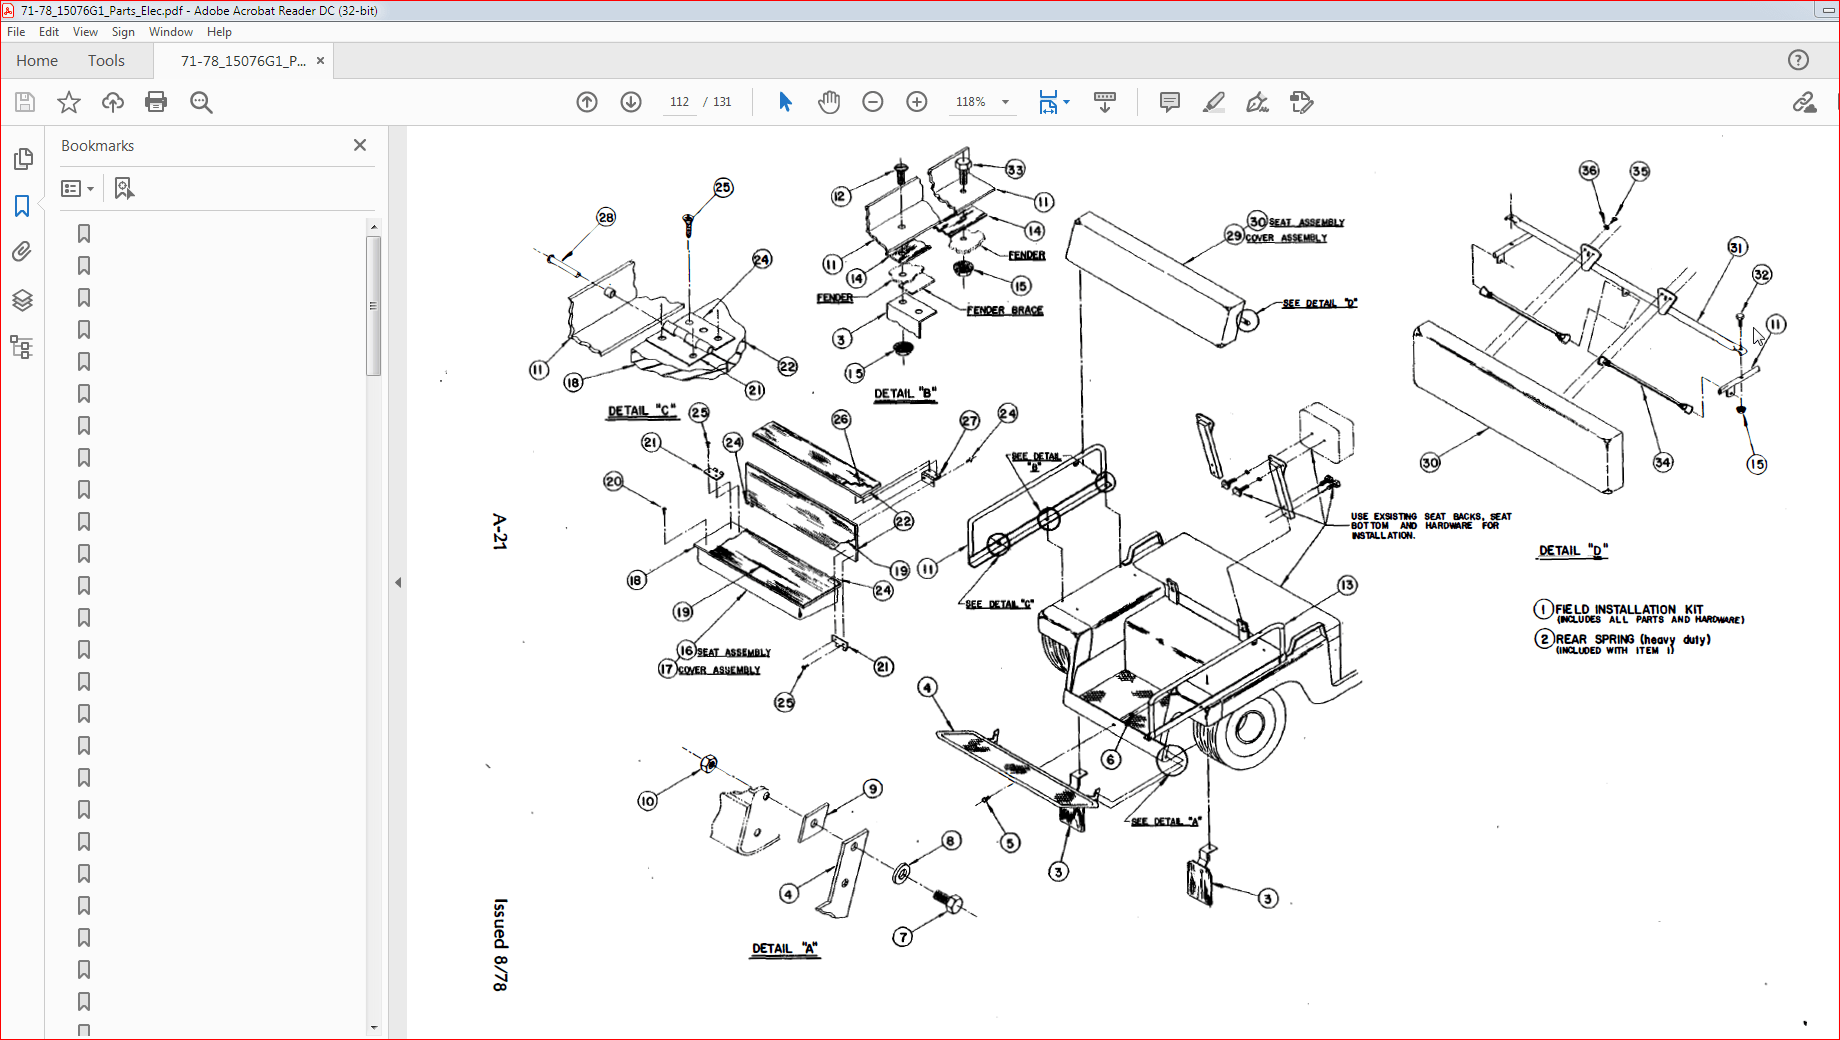The width and height of the screenshot is (1840, 1040).
Task: Enable the scrolling page display mode
Action: [x=1104, y=101]
